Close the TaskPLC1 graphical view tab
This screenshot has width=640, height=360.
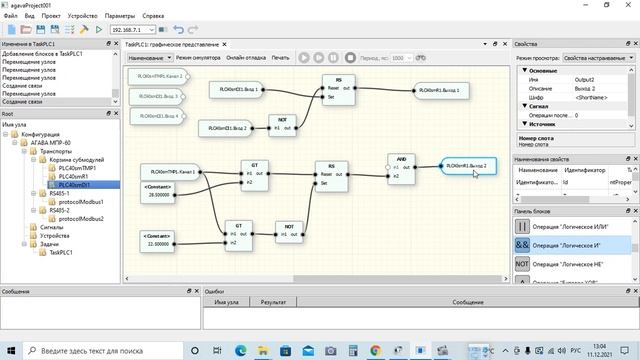tap(224, 44)
